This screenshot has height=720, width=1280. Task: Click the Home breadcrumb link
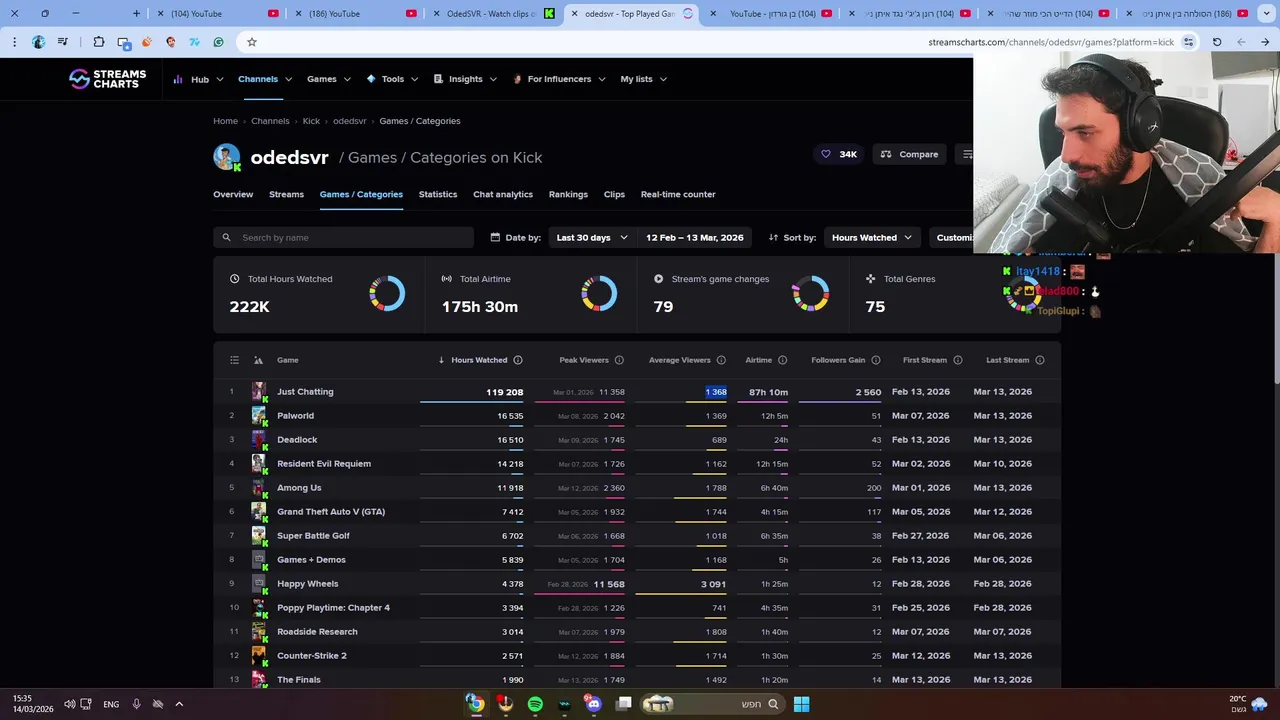point(225,121)
